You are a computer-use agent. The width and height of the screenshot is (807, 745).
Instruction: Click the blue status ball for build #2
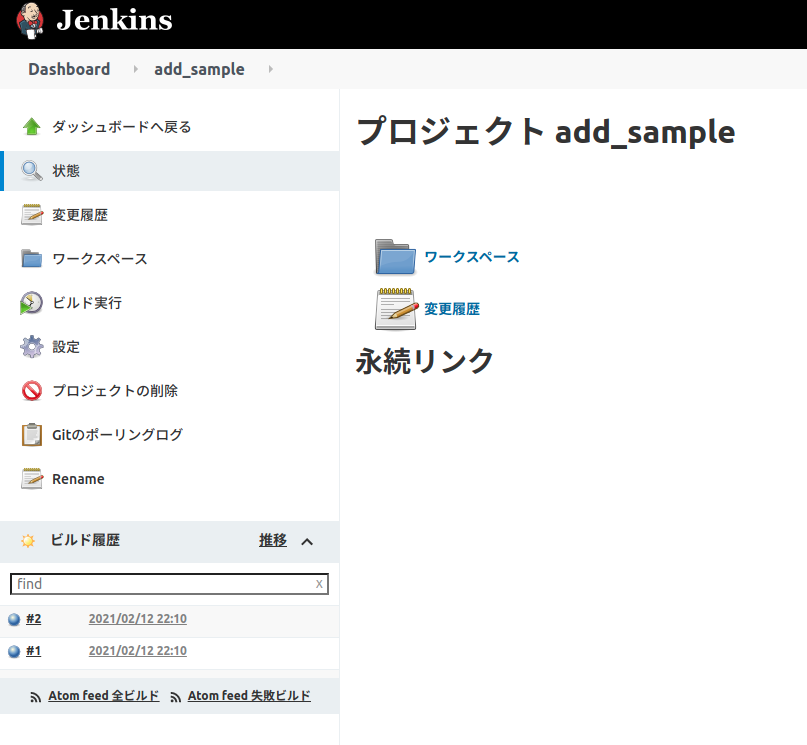click(x=14, y=619)
